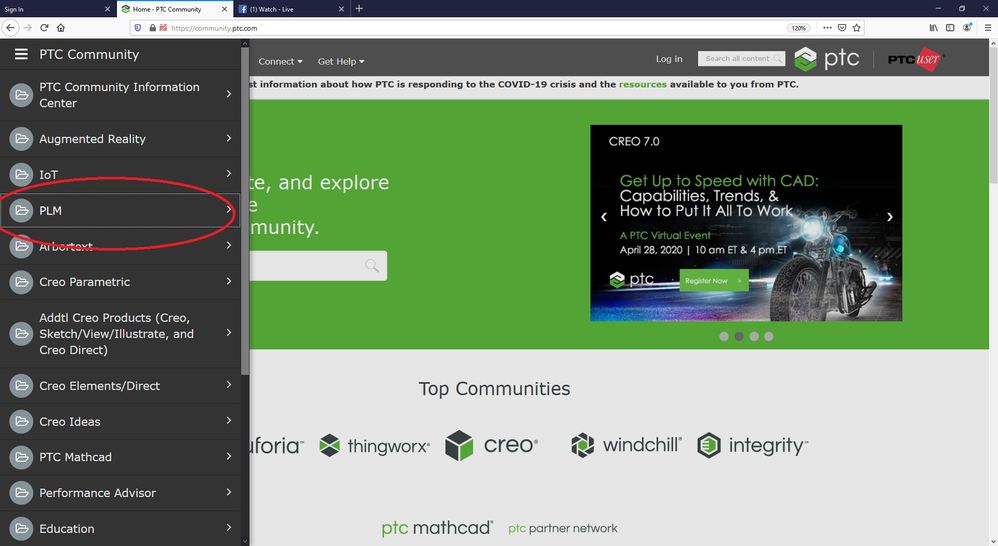998x546 pixels.
Task: Show the previous carousel slide
Action: coord(604,217)
